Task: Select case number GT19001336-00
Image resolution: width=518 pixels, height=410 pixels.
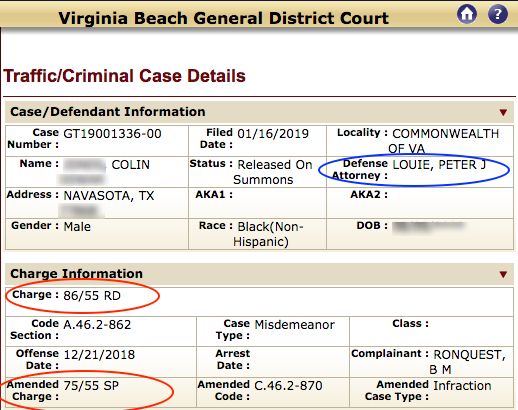Action: click(112, 134)
